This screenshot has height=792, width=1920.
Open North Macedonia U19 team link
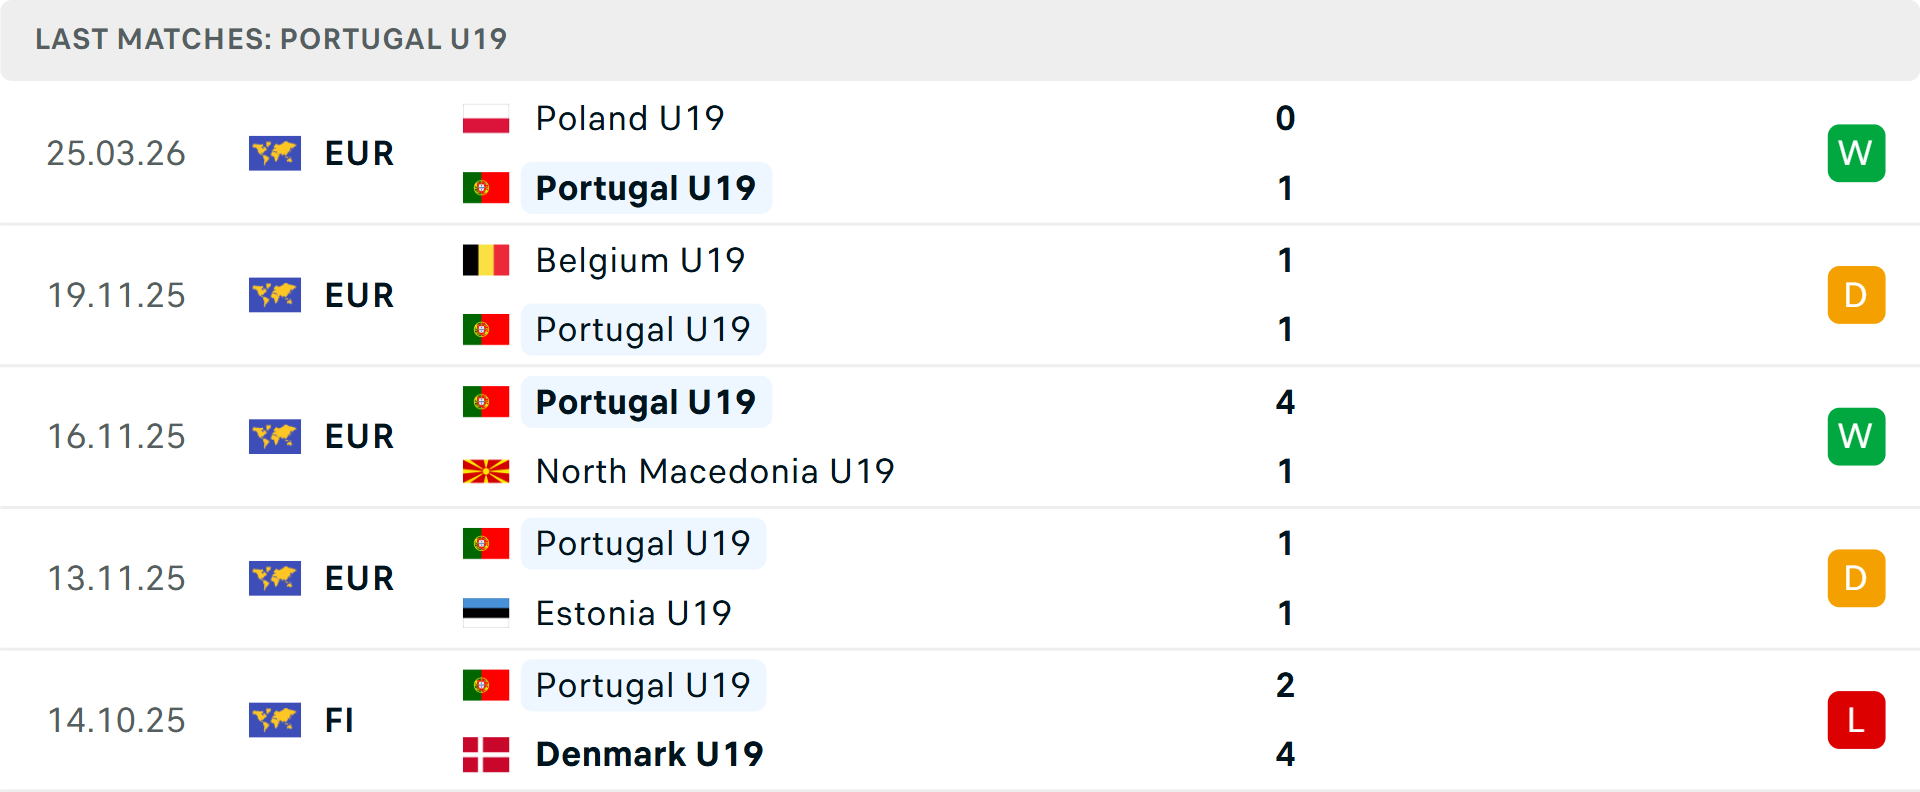pos(715,471)
